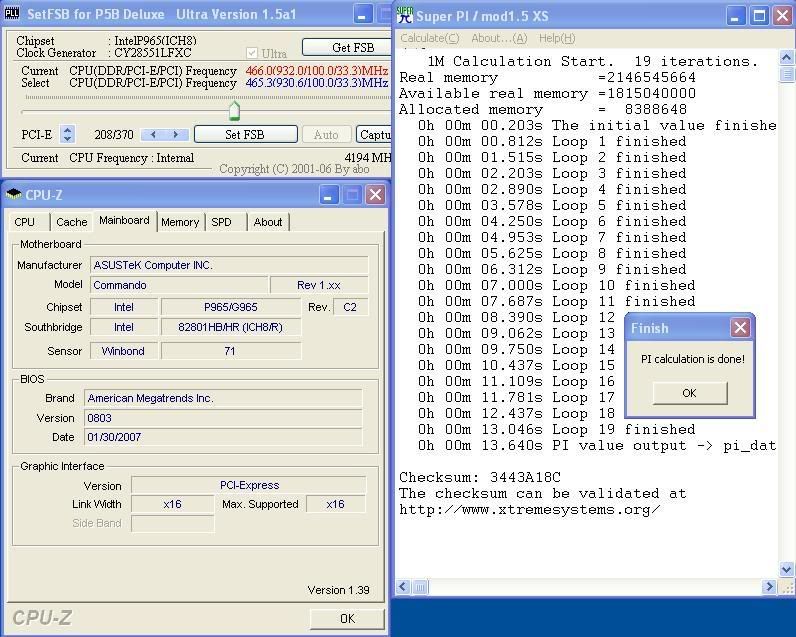
Task: Click the BIOS brand American Megatrends Inc.
Action: [223, 398]
